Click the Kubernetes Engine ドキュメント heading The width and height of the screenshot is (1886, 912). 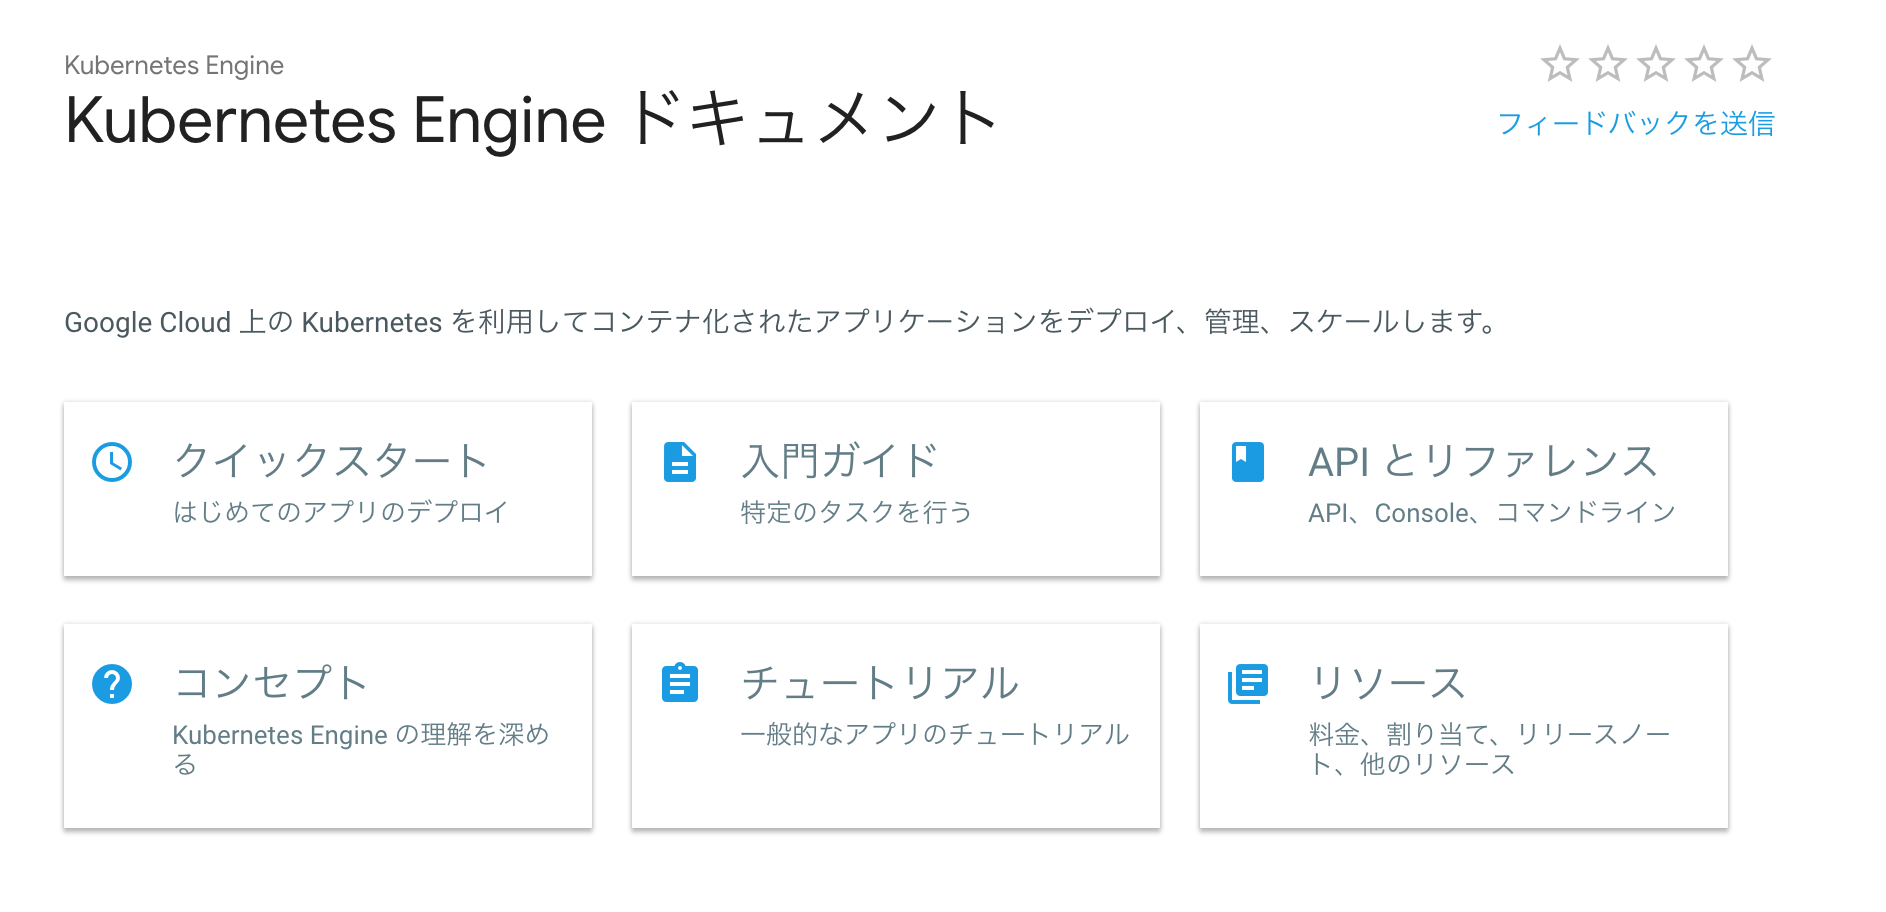click(x=532, y=120)
